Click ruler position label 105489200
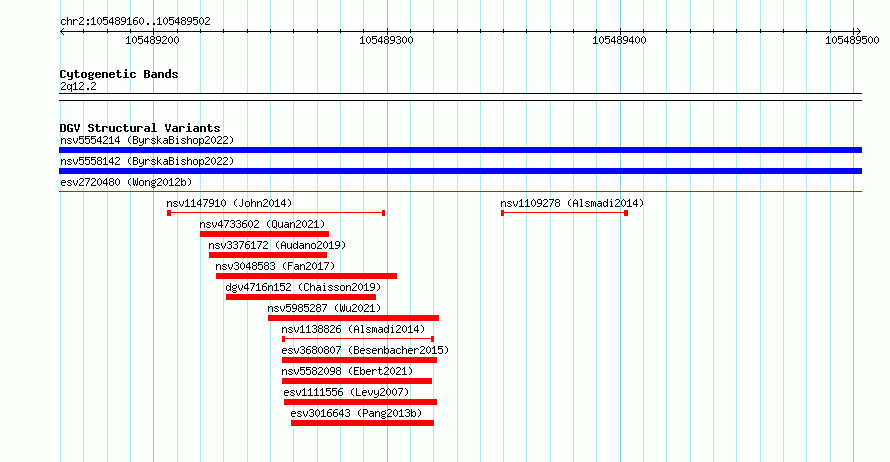Screen dimensions: 890x462 (x=152, y=40)
